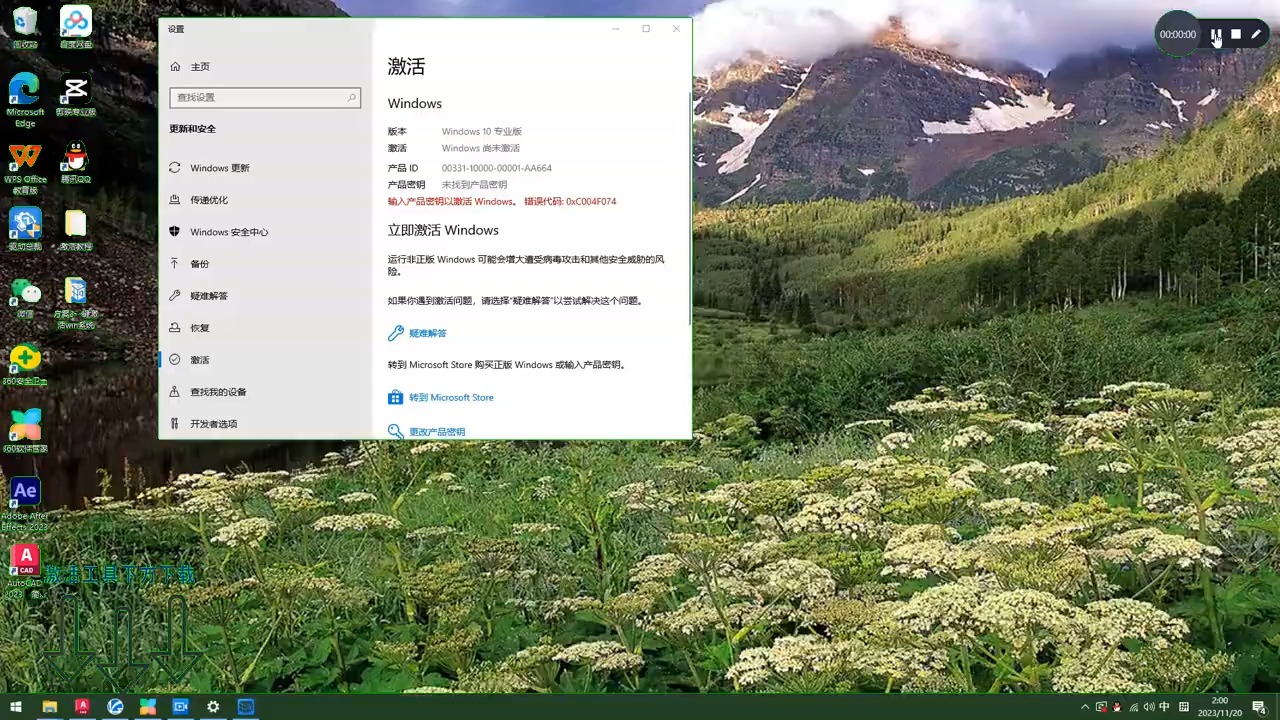Click the 激活 page heading
1280x720 pixels.
tap(406, 67)
